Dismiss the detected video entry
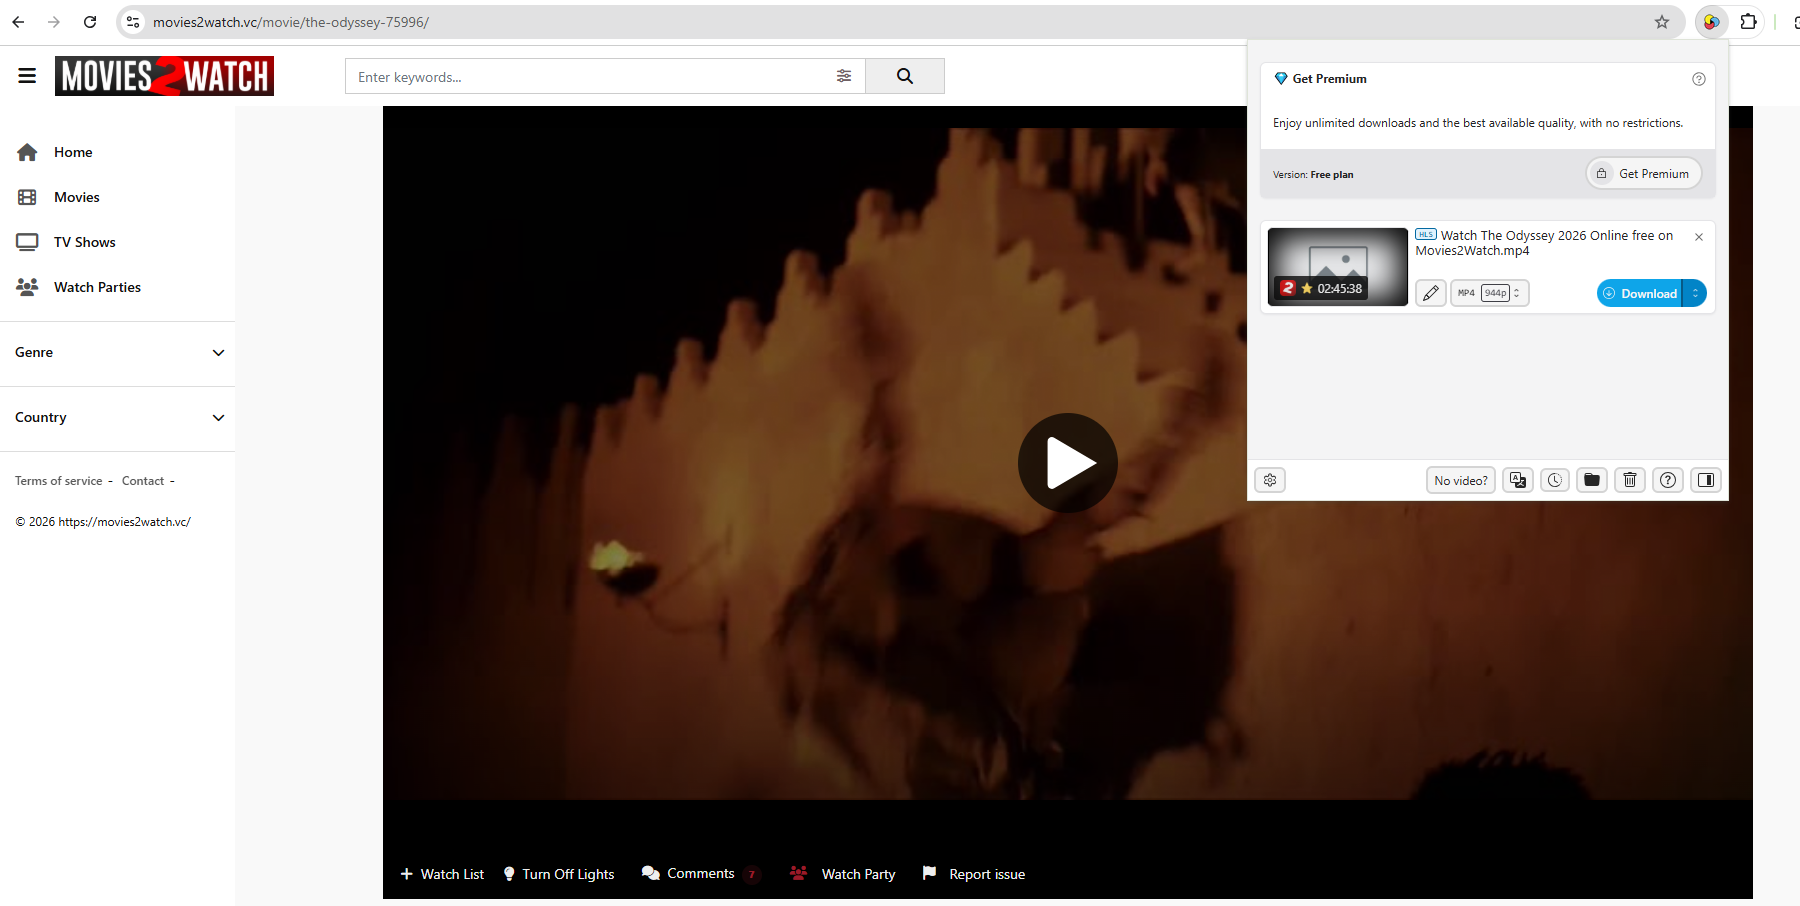Image resolution: width=1800 pixels, height=906 pixels. pyautogui.click(x=1699, y=237)
